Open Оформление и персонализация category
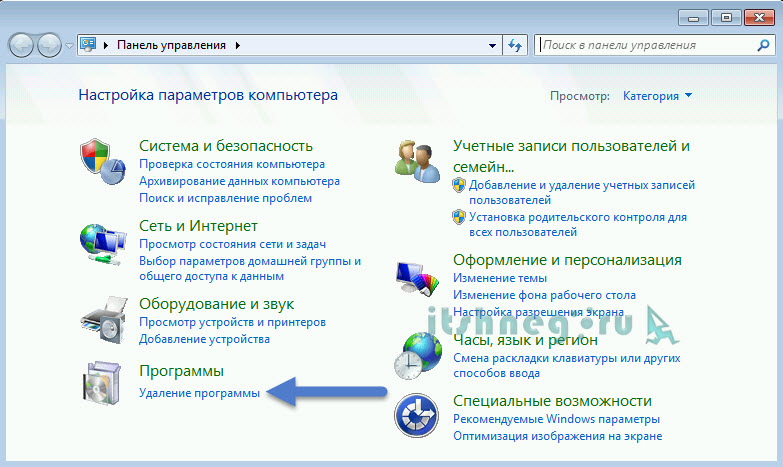The width and height of the screenshot is (783, 467). pyautogui.click(x=567, y=260)
